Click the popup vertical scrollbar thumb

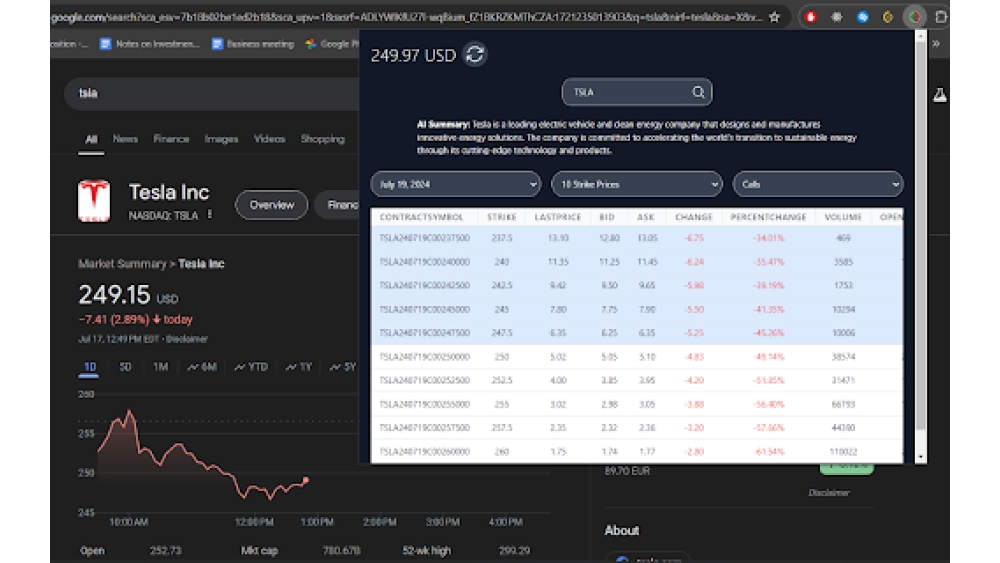click(920, 236)
